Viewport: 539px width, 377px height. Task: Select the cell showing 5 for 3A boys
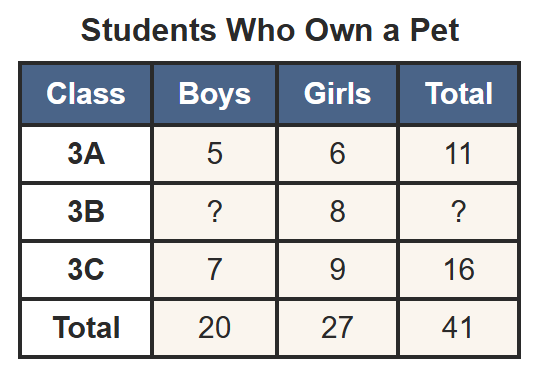click(214, 154)
